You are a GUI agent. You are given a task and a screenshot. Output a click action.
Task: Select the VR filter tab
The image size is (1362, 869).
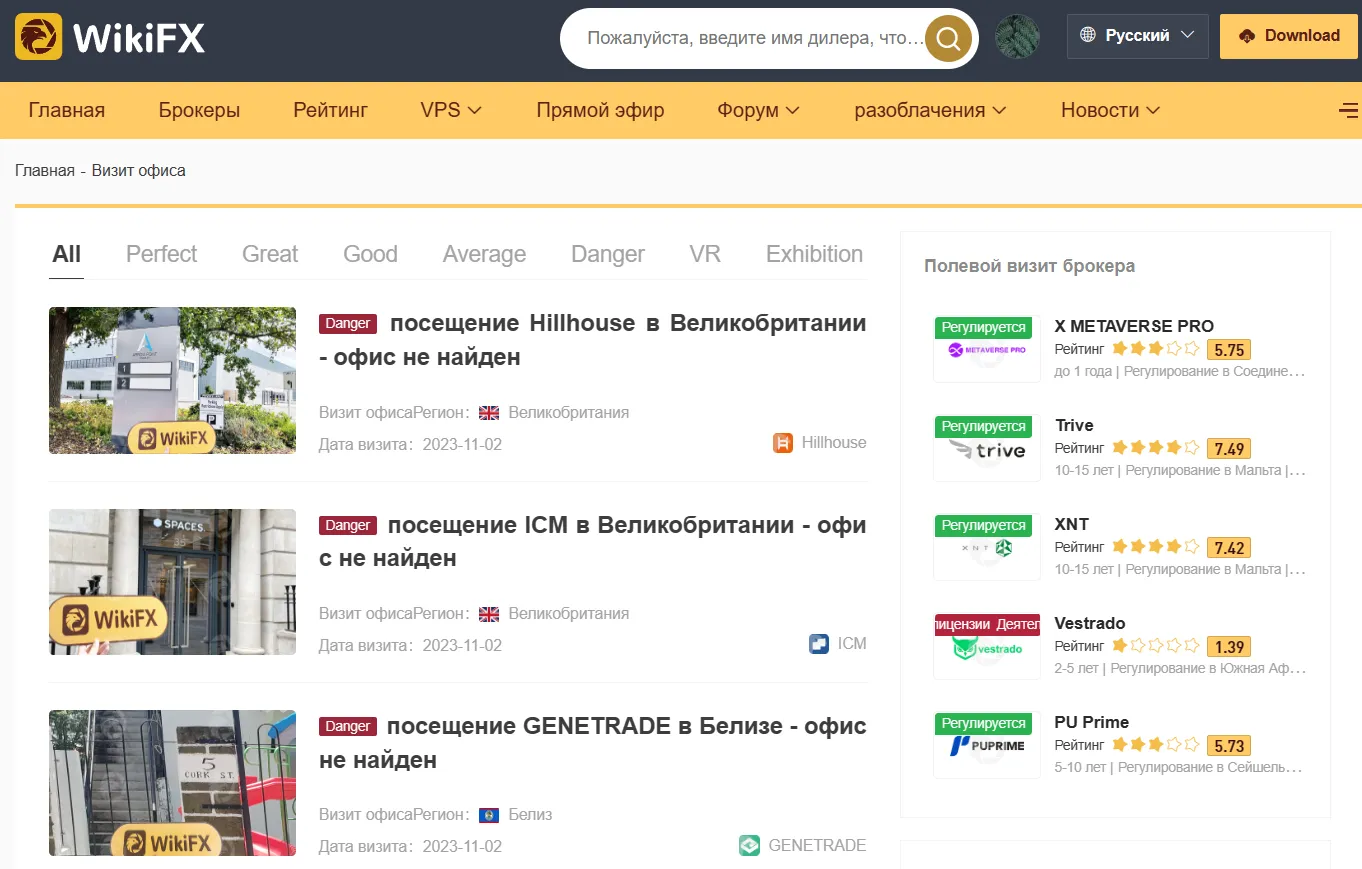pyautogui.click(x=705, y=254)
